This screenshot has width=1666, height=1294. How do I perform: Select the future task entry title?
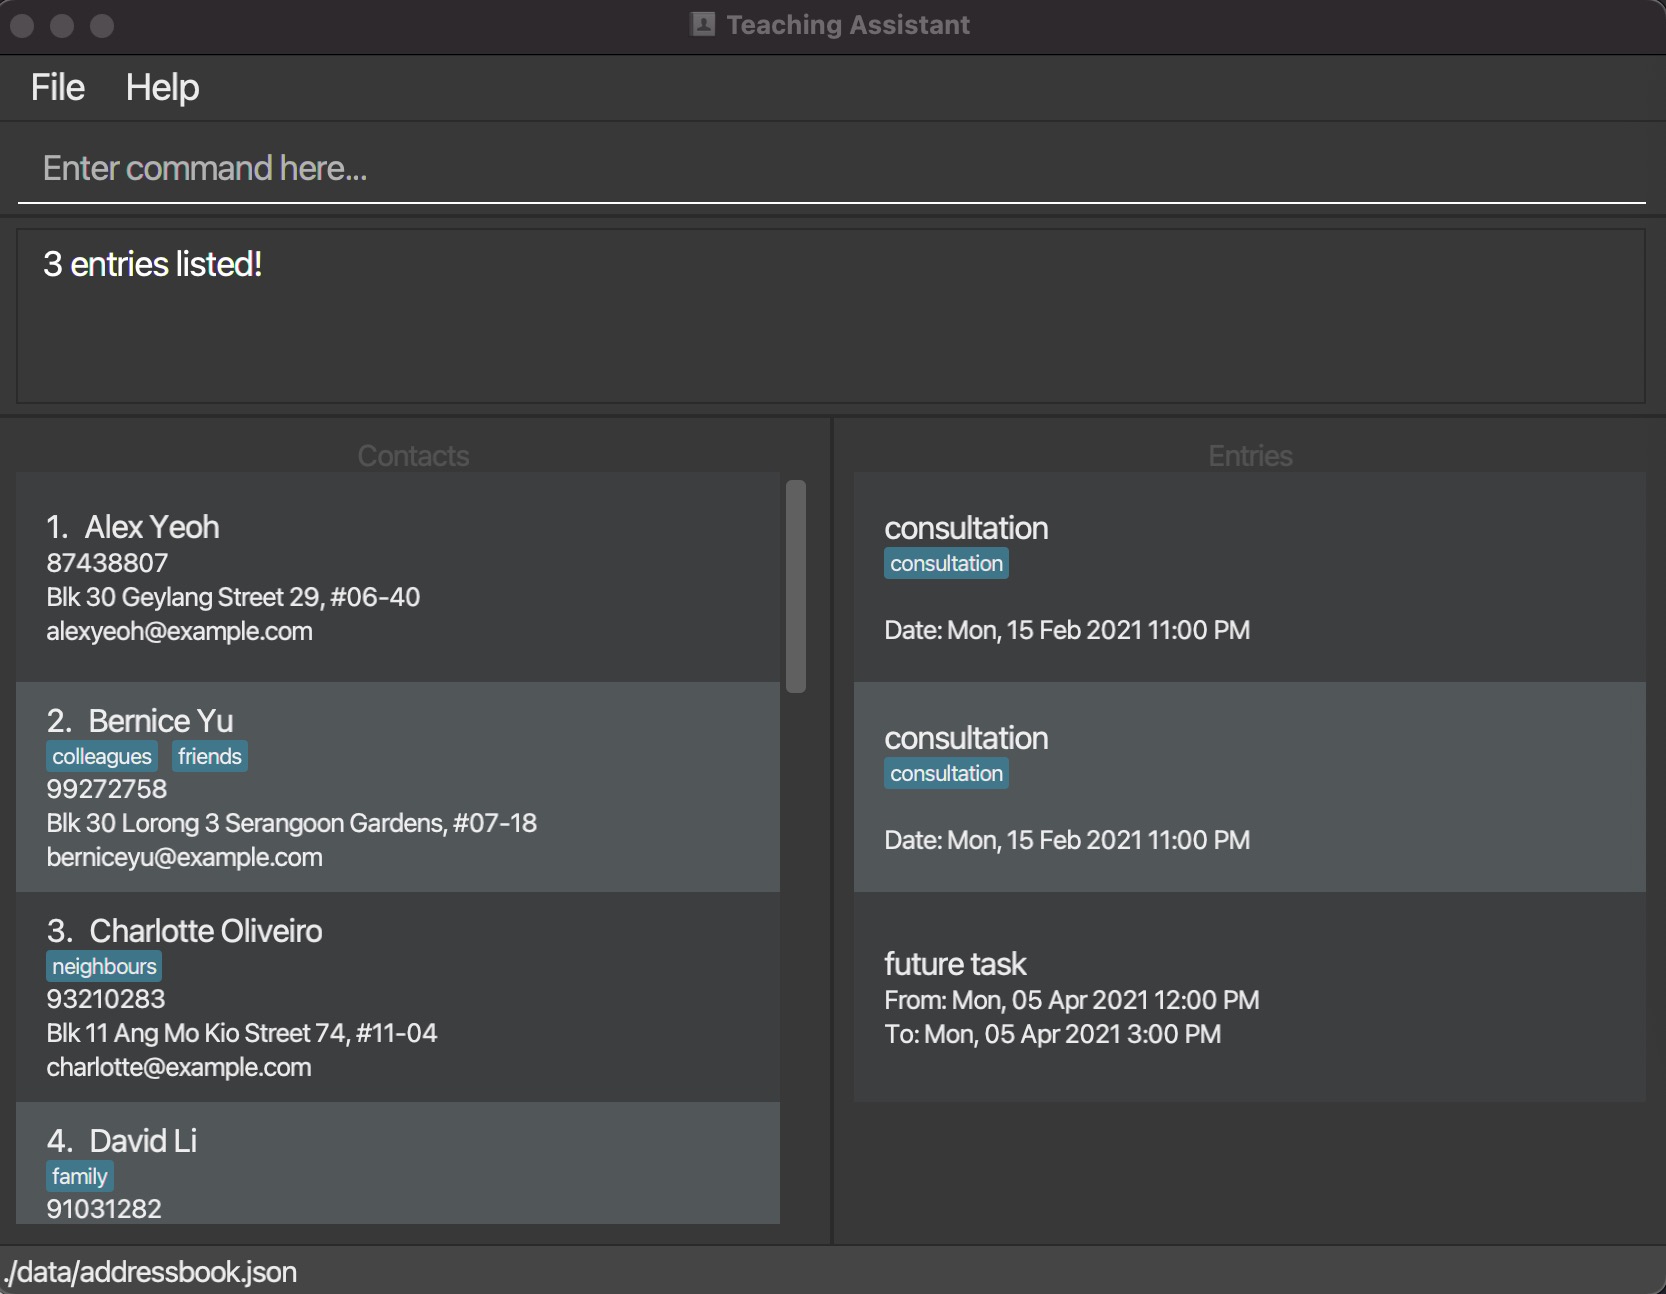[955, 964]
